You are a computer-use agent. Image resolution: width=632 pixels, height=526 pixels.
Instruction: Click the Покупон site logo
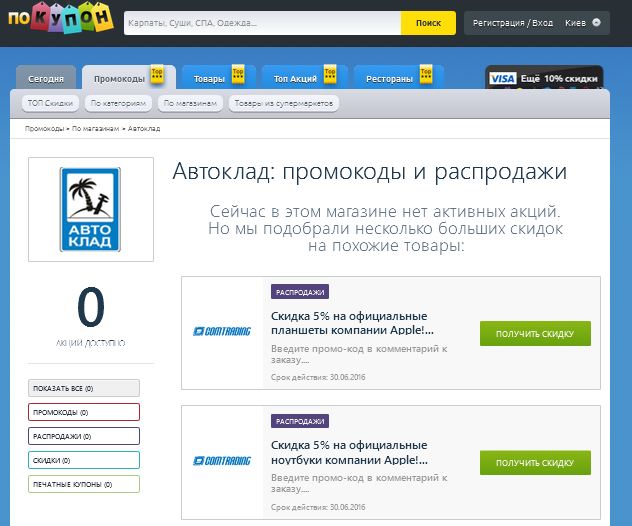pos(57,22)
